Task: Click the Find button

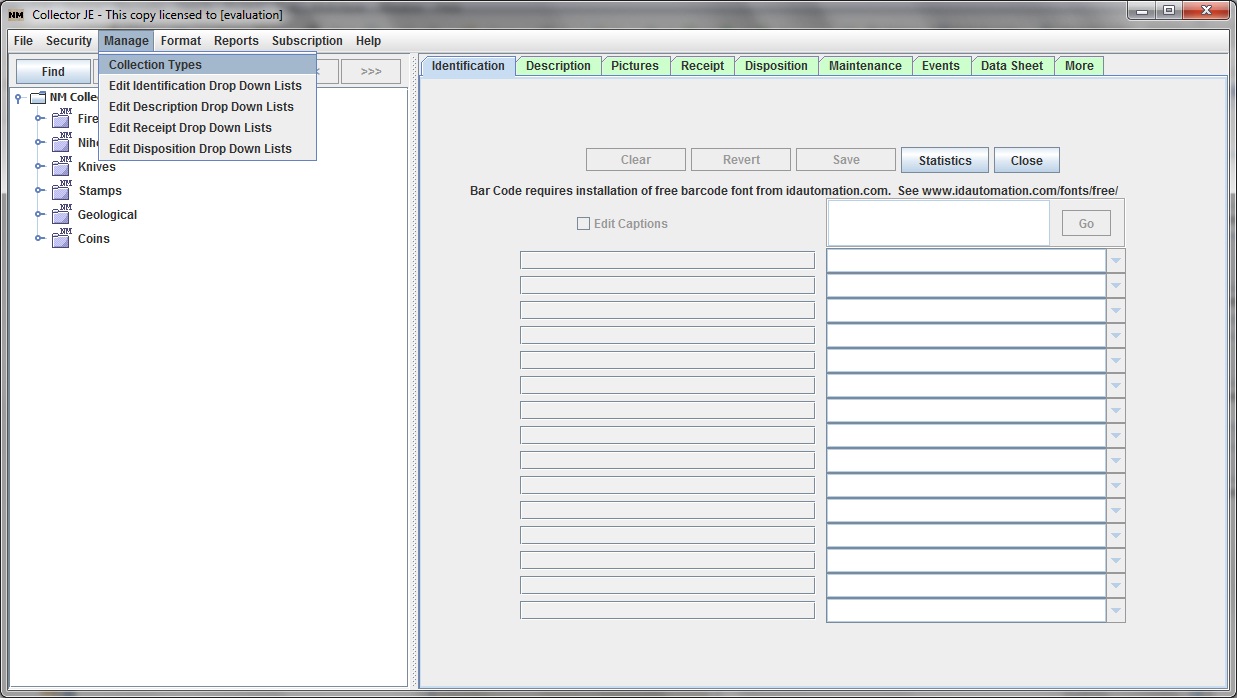Action: point(53,72)
